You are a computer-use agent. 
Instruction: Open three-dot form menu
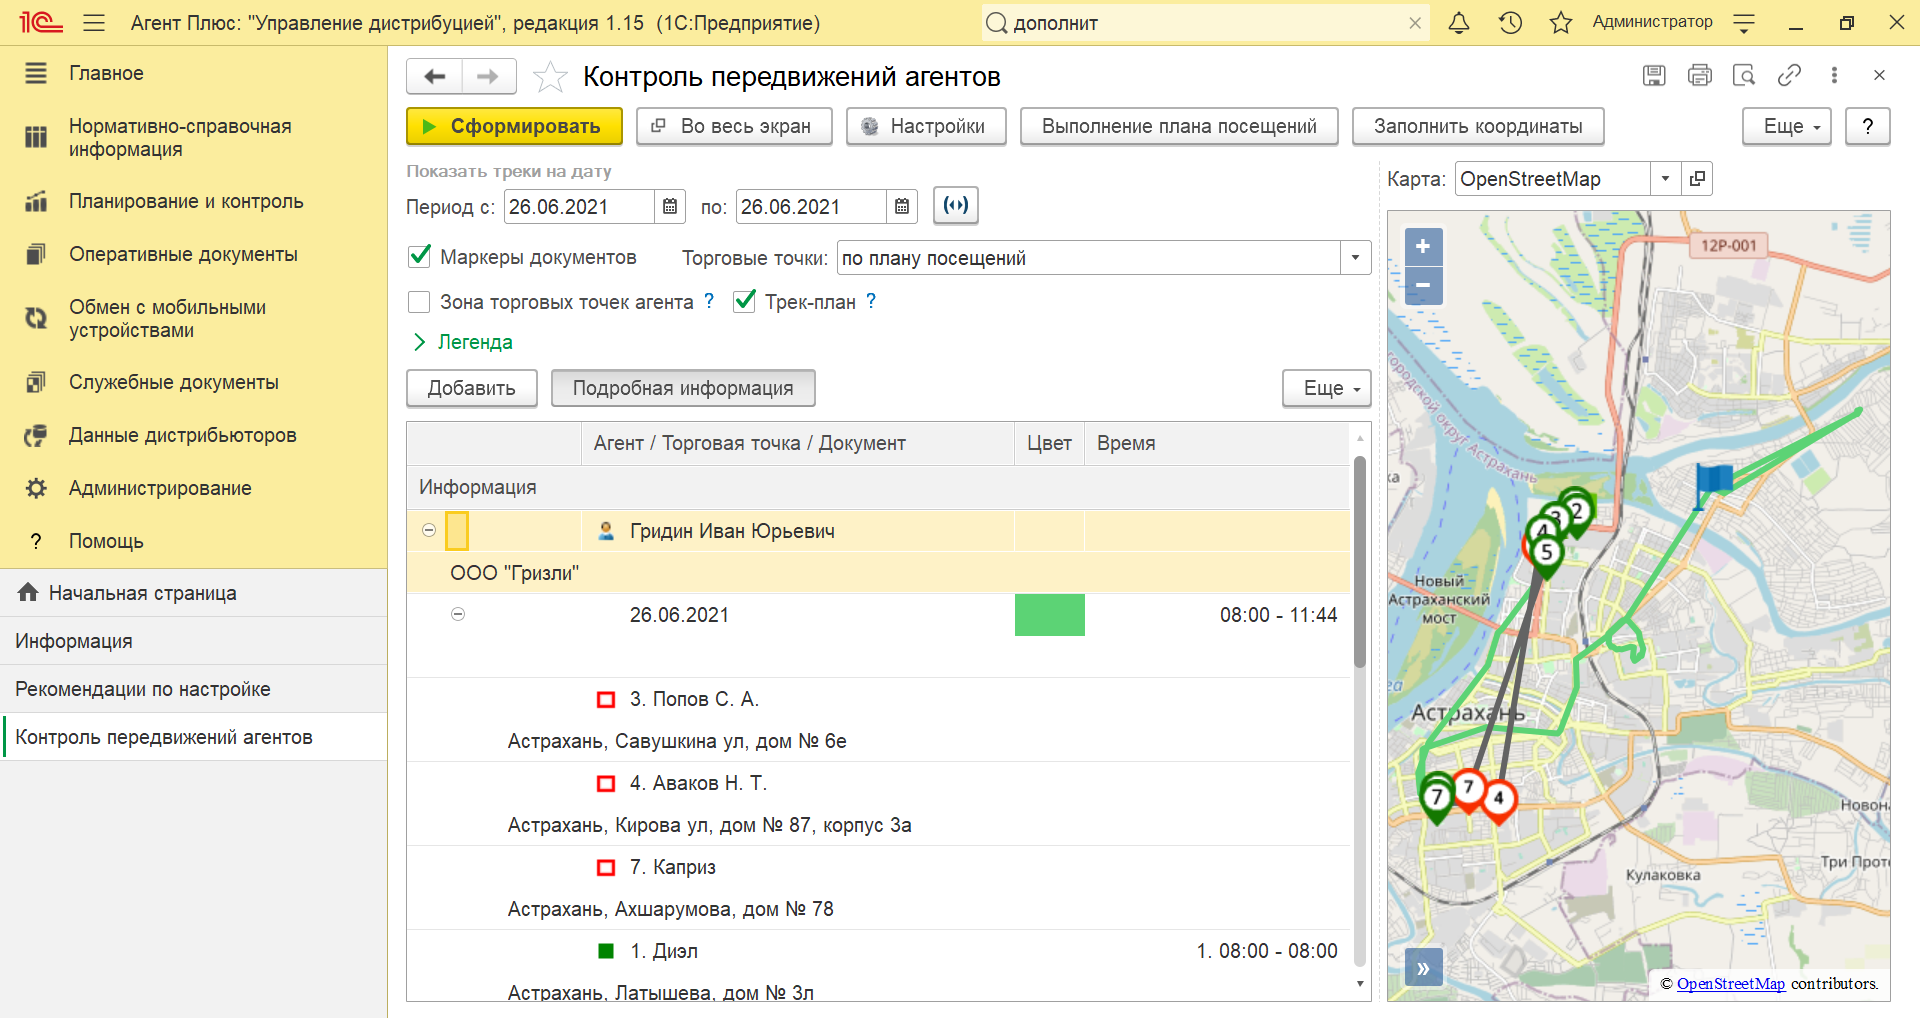click(x=1834, y=75)
